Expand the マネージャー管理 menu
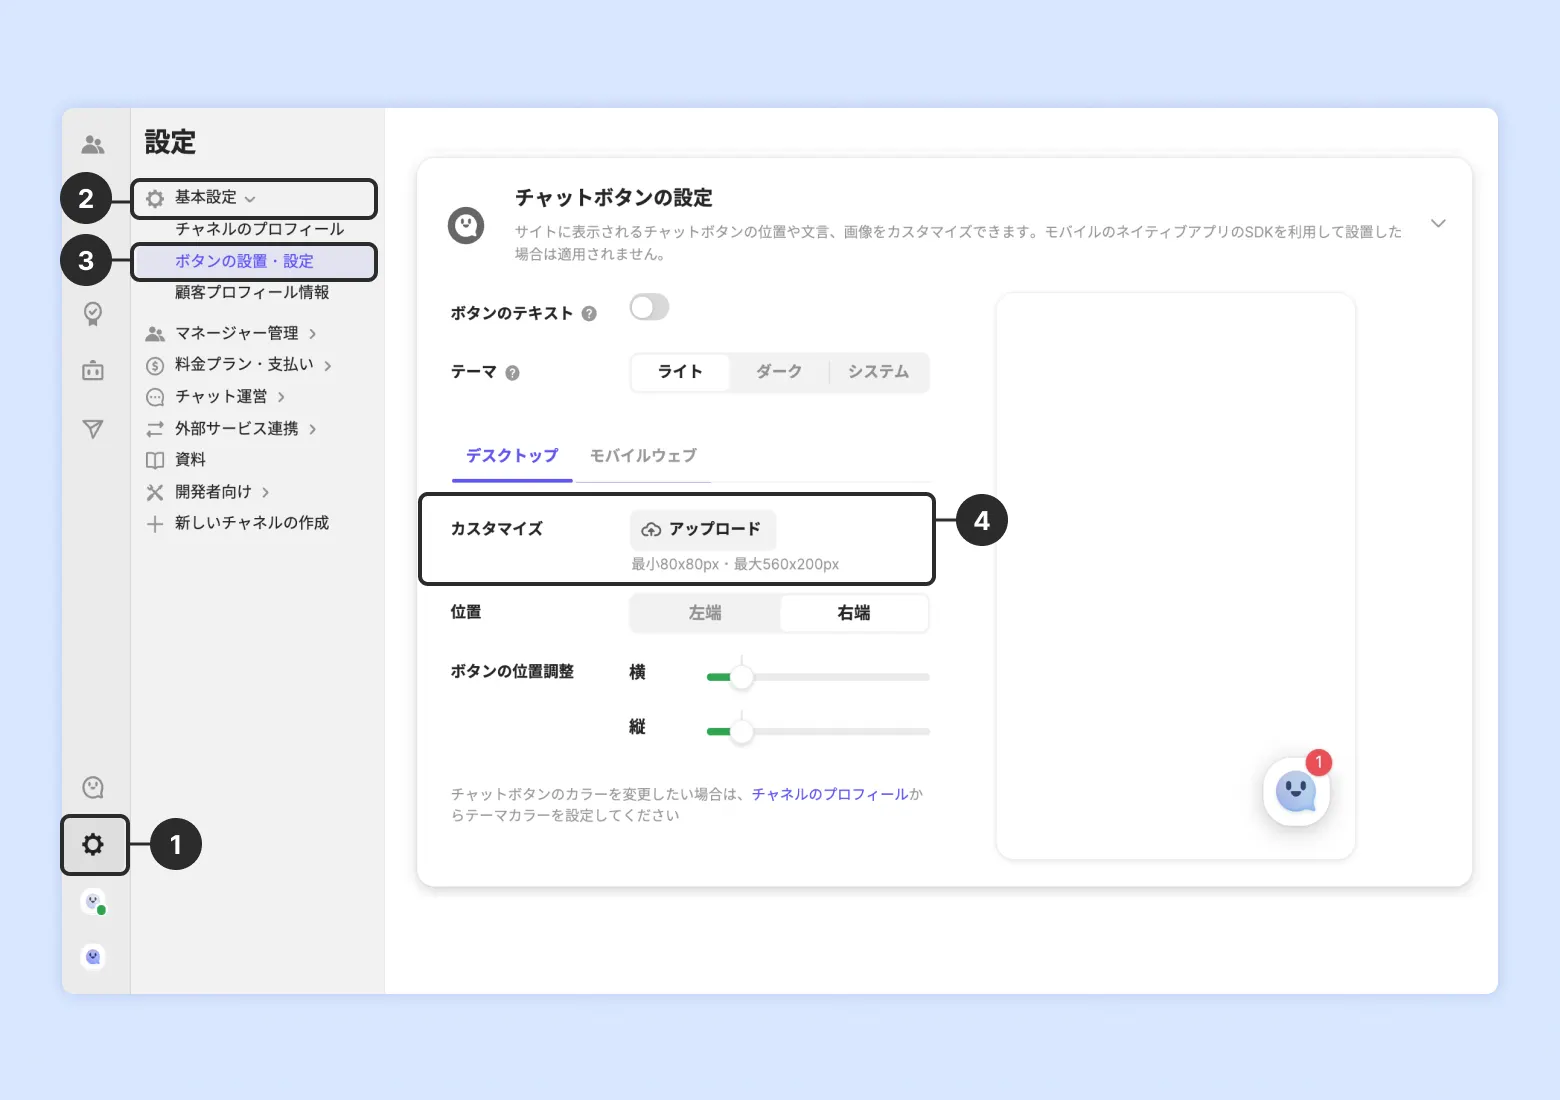1560x1100 pixels. coord(313,334)
